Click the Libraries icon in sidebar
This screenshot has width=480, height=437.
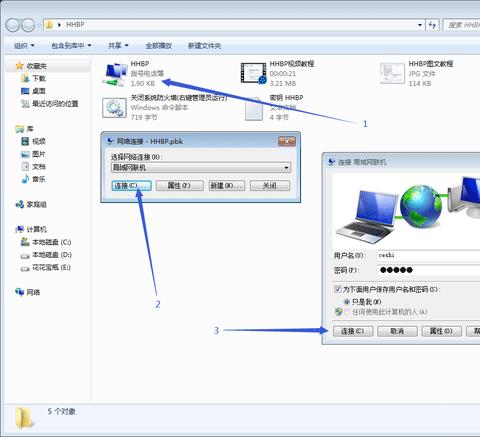click(x=20, y=129)
